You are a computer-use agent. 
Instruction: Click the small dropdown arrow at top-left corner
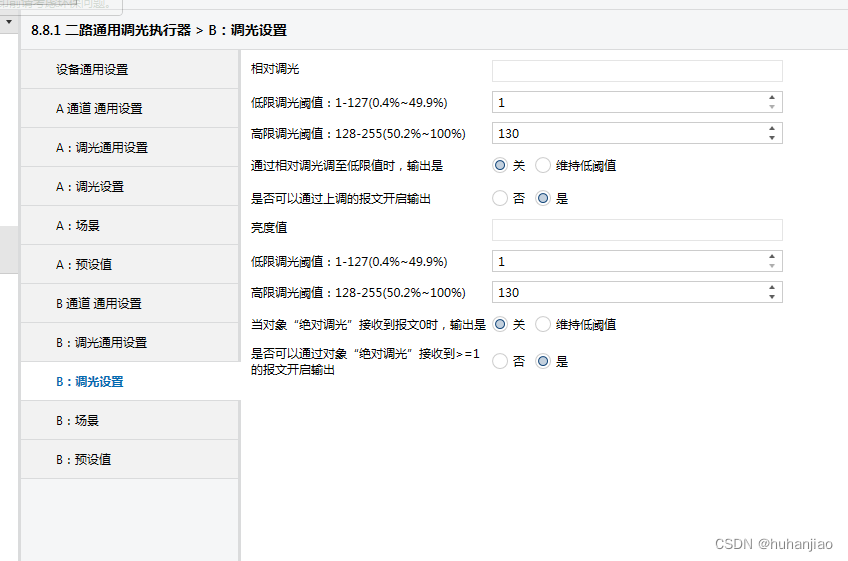(x=9, y=21)
